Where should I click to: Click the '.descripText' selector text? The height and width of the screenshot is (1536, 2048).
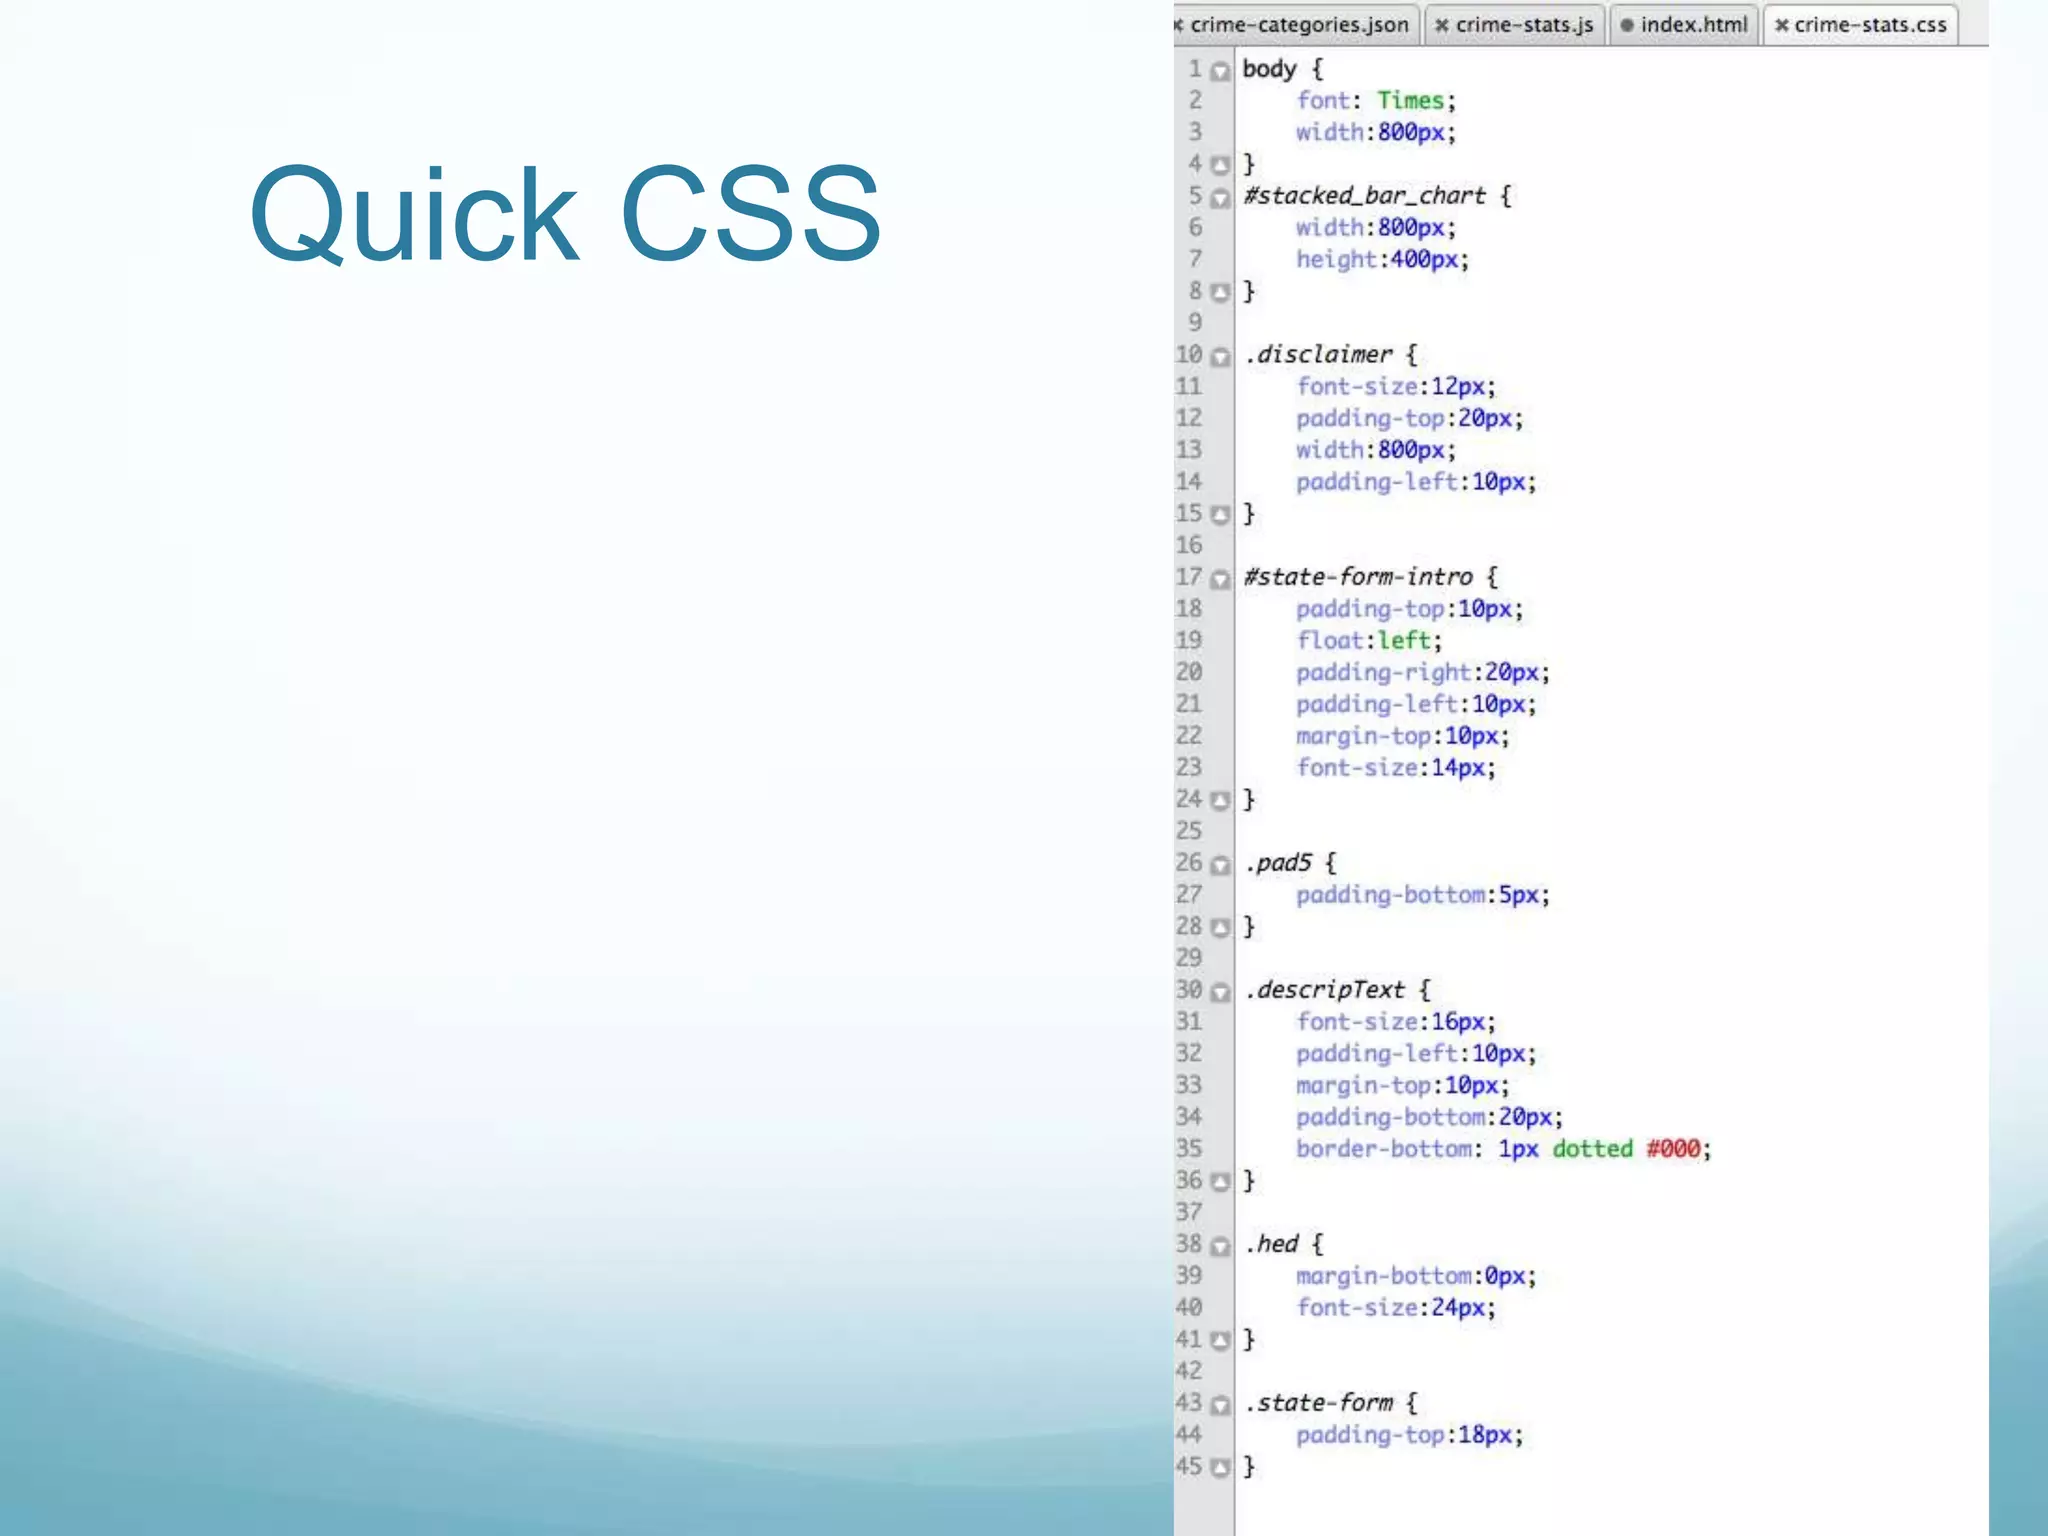[1325, 990]
